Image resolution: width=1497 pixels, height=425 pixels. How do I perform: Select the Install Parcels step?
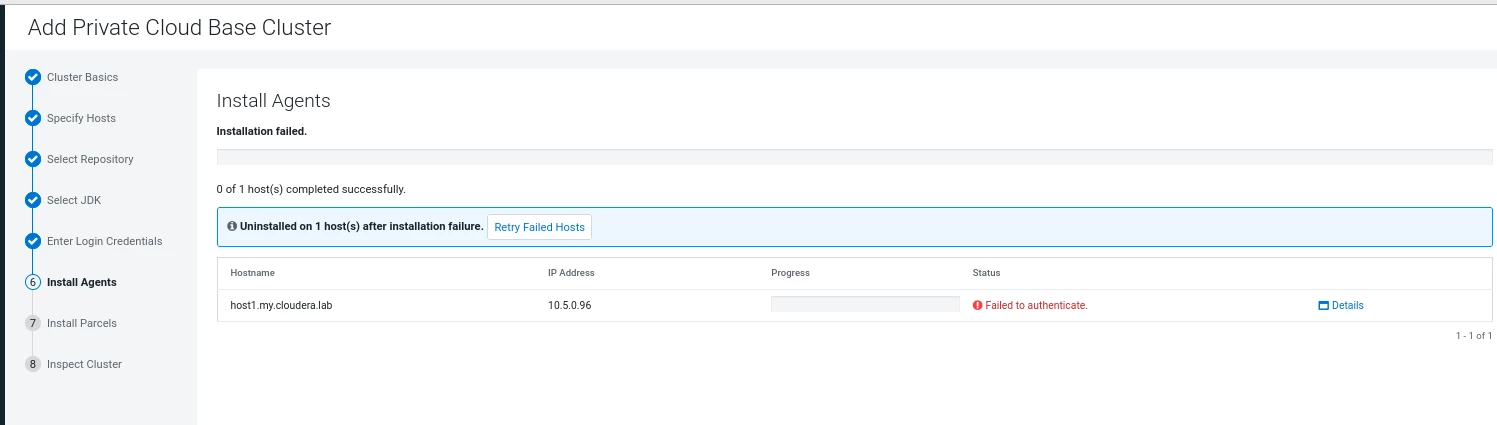(82, 323)
